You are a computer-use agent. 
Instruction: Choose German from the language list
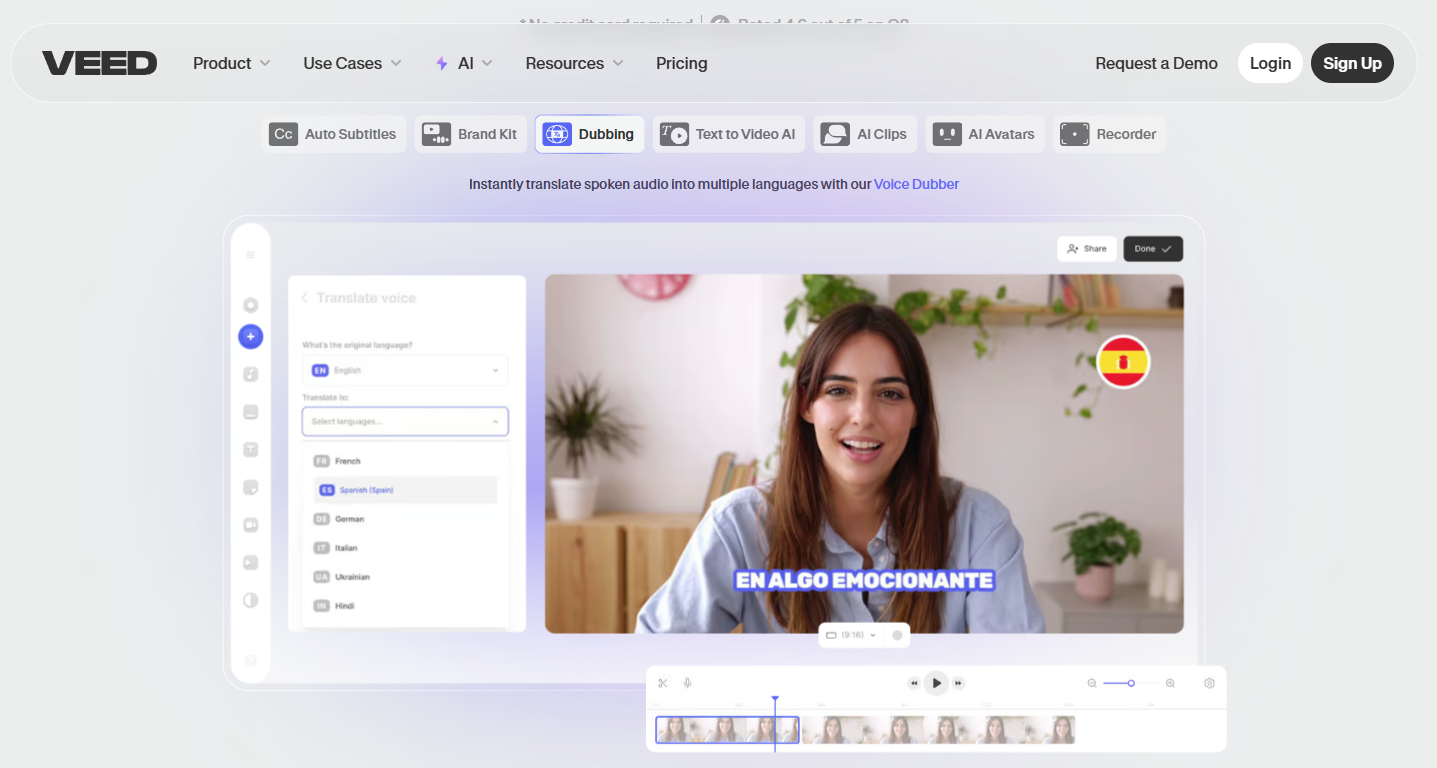(405, 519)
